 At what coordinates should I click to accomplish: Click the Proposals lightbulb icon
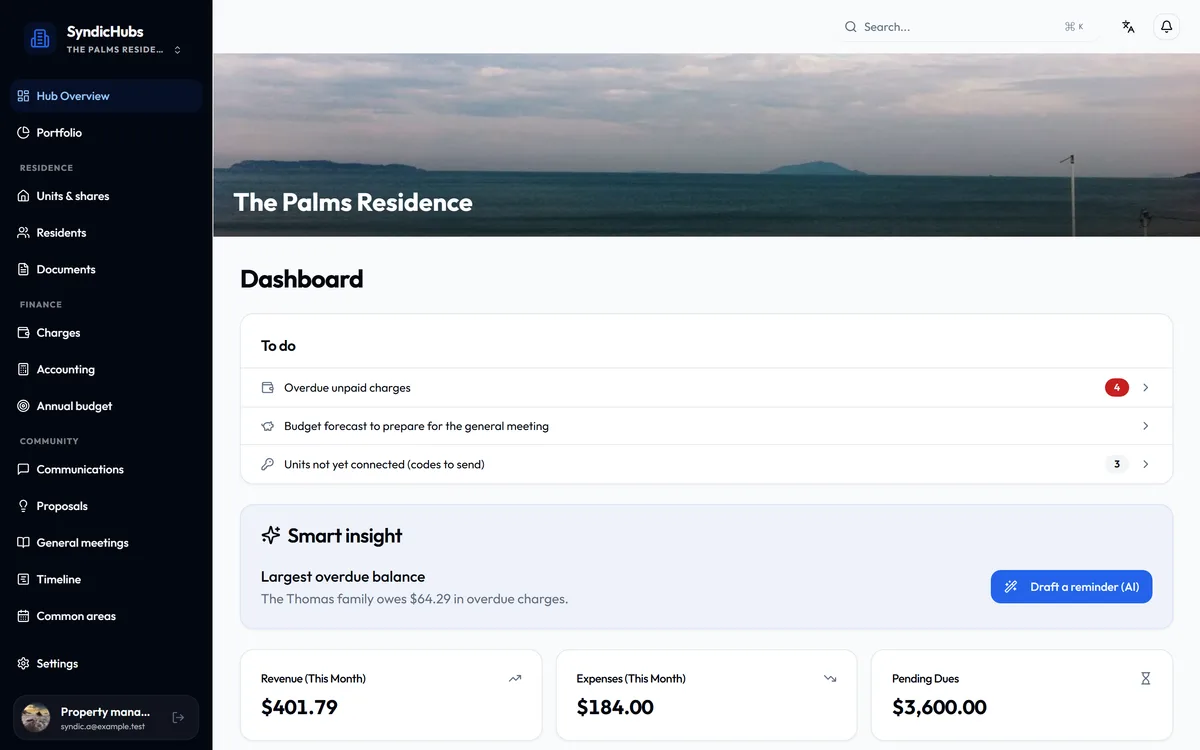(x=23, y=506)
